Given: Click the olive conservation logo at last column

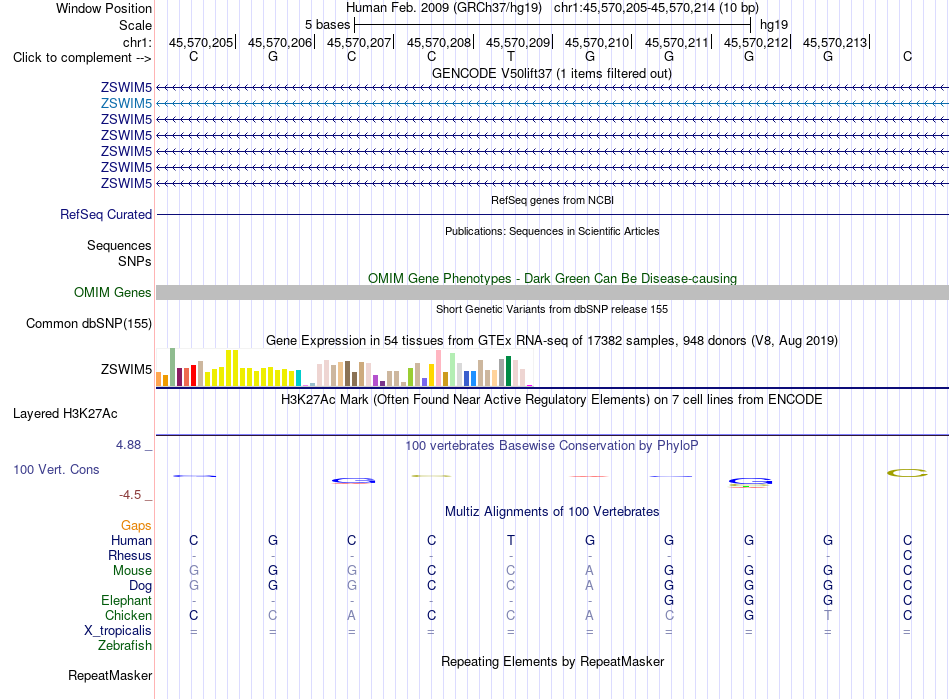Looking at the screenshot, I should click(x=907, y=473).
